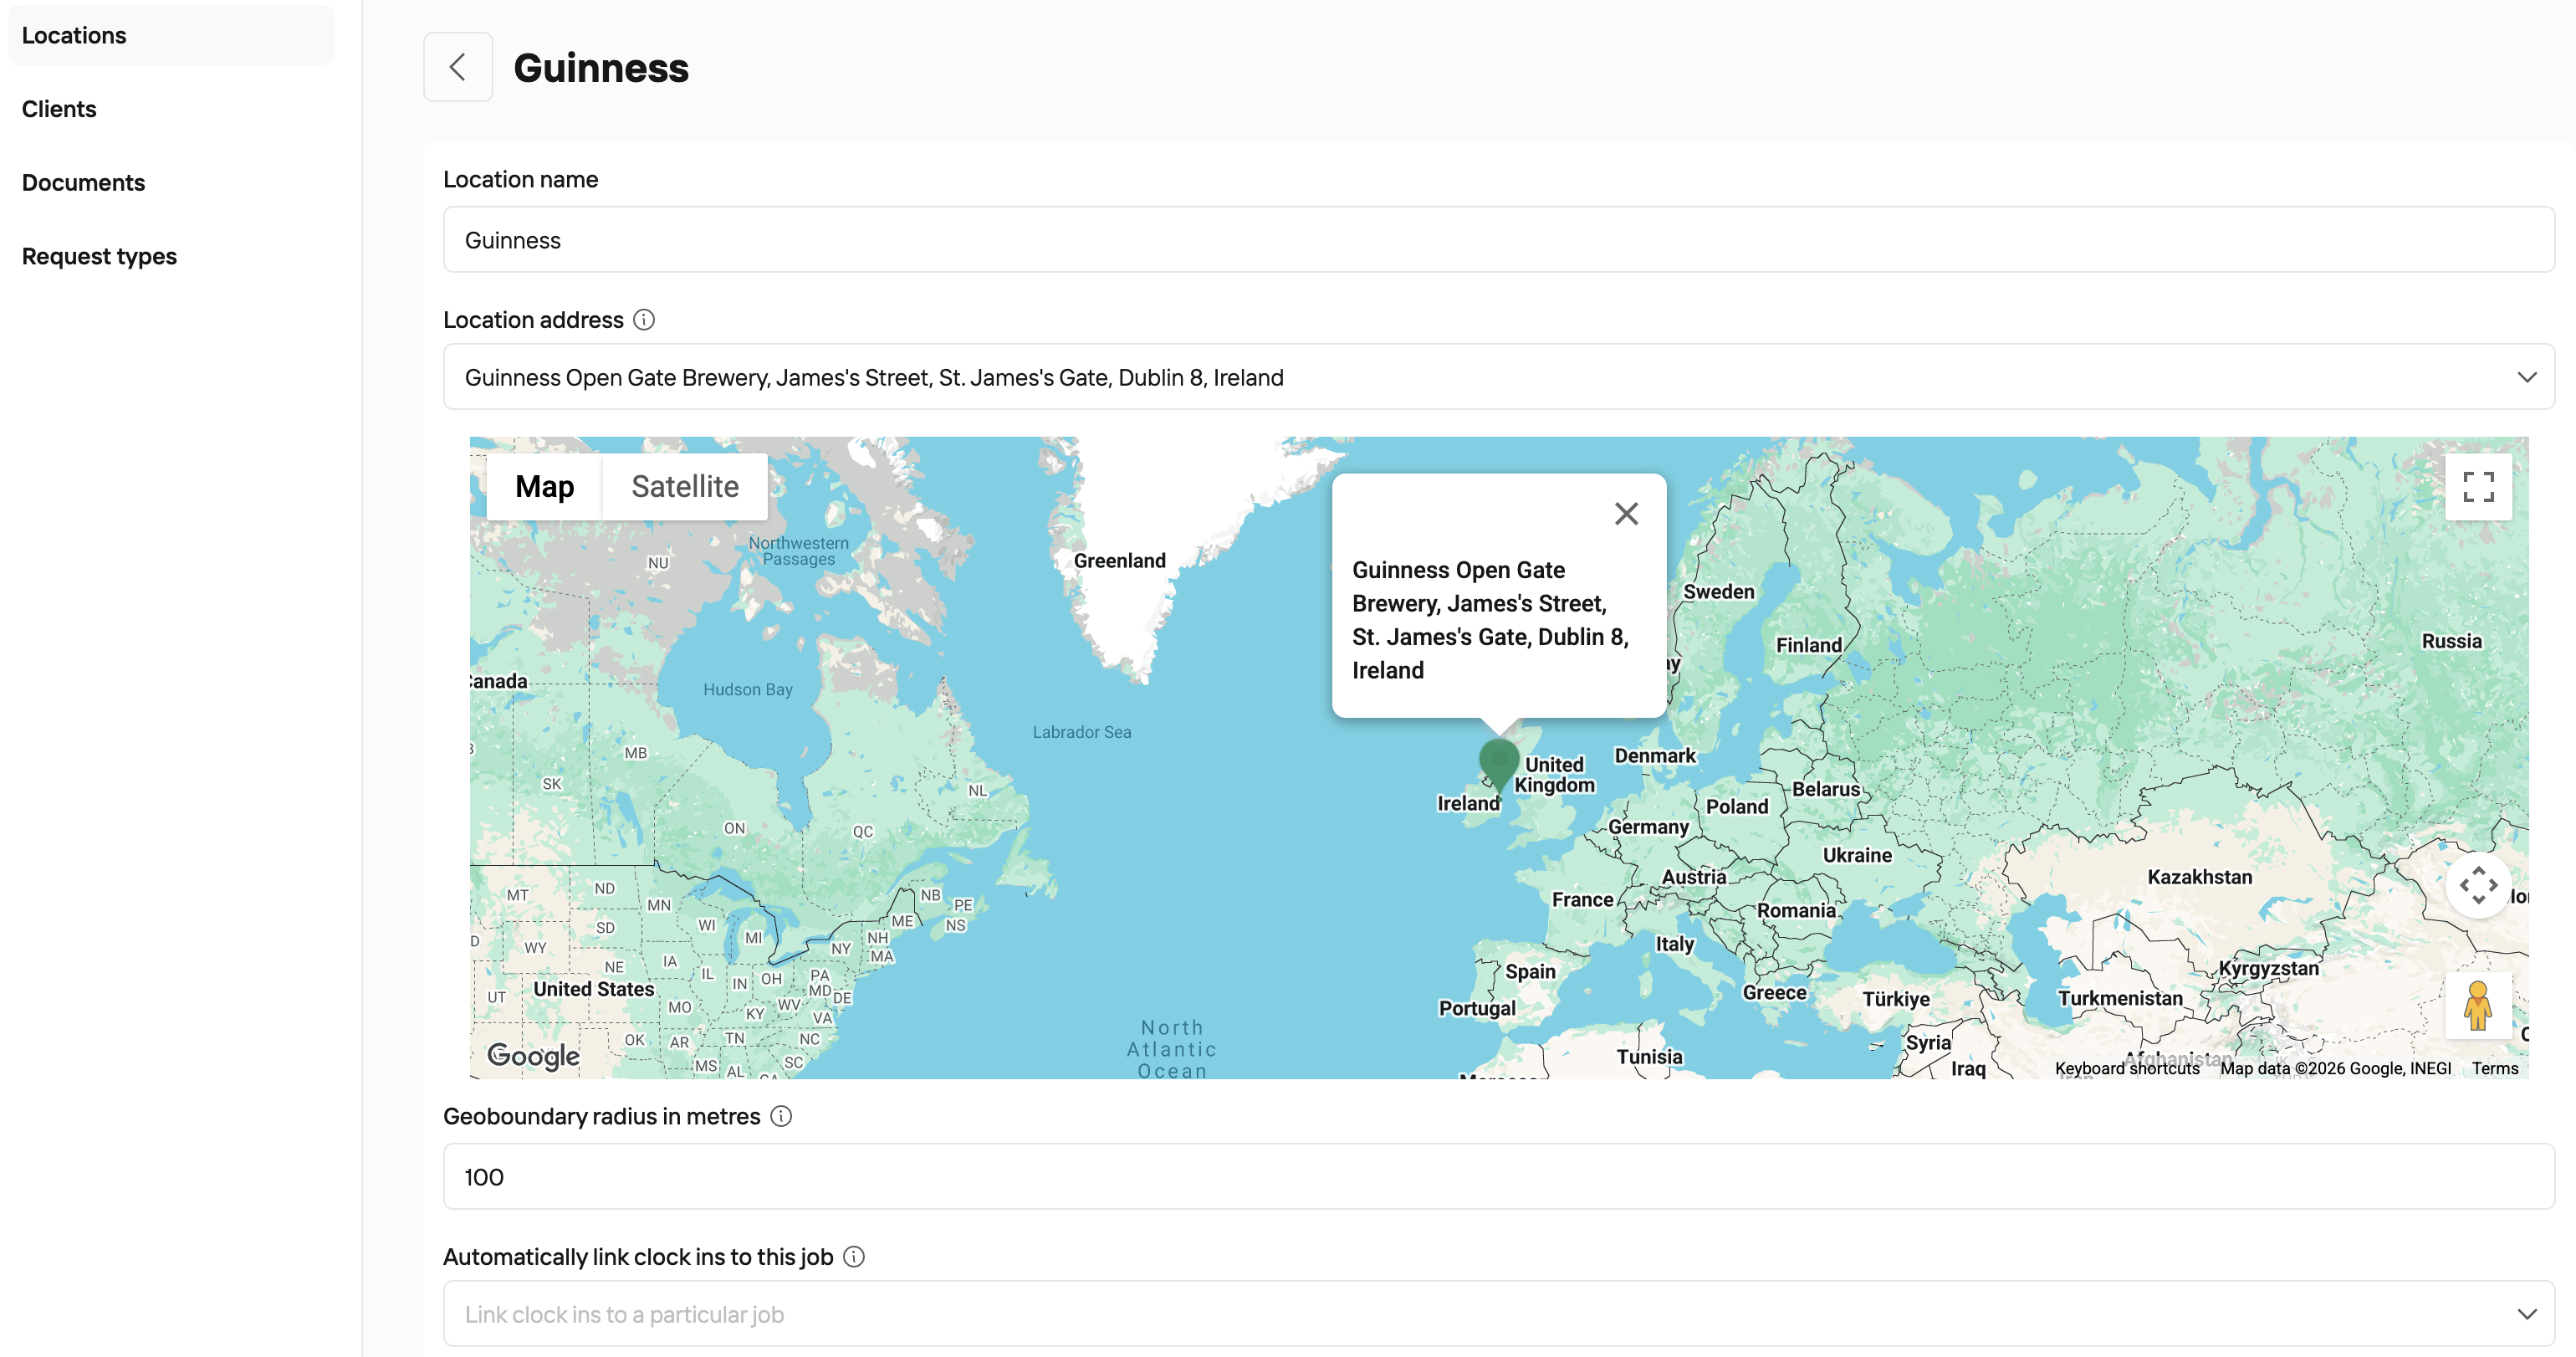
Task: Open Keyboard shortcuts on the map
Action: coord(2127,1068)
